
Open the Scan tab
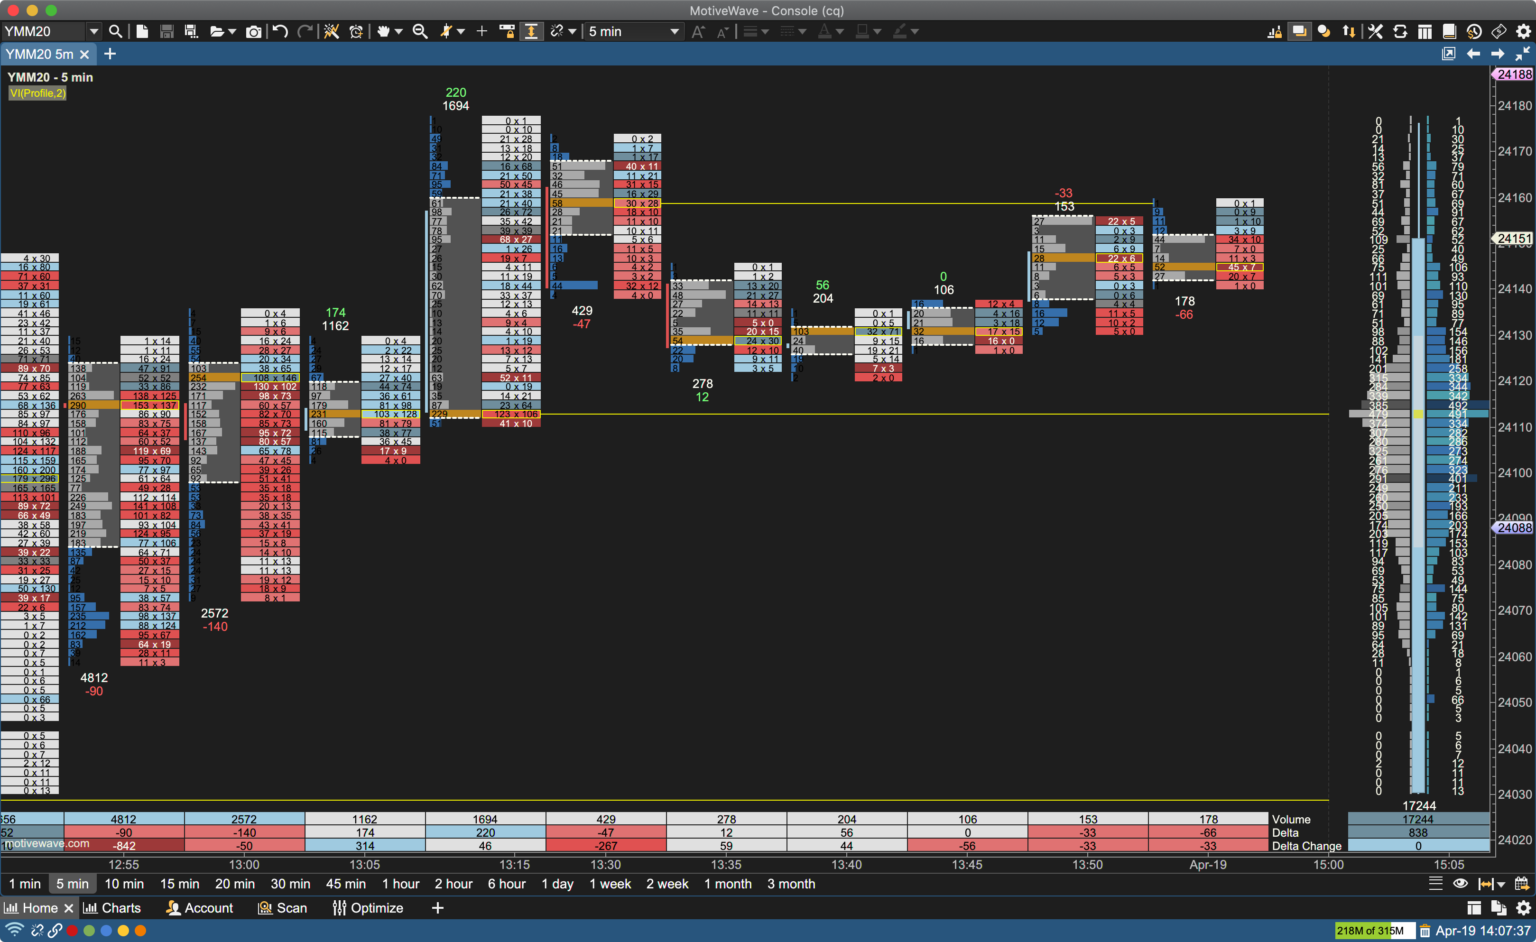282,908
